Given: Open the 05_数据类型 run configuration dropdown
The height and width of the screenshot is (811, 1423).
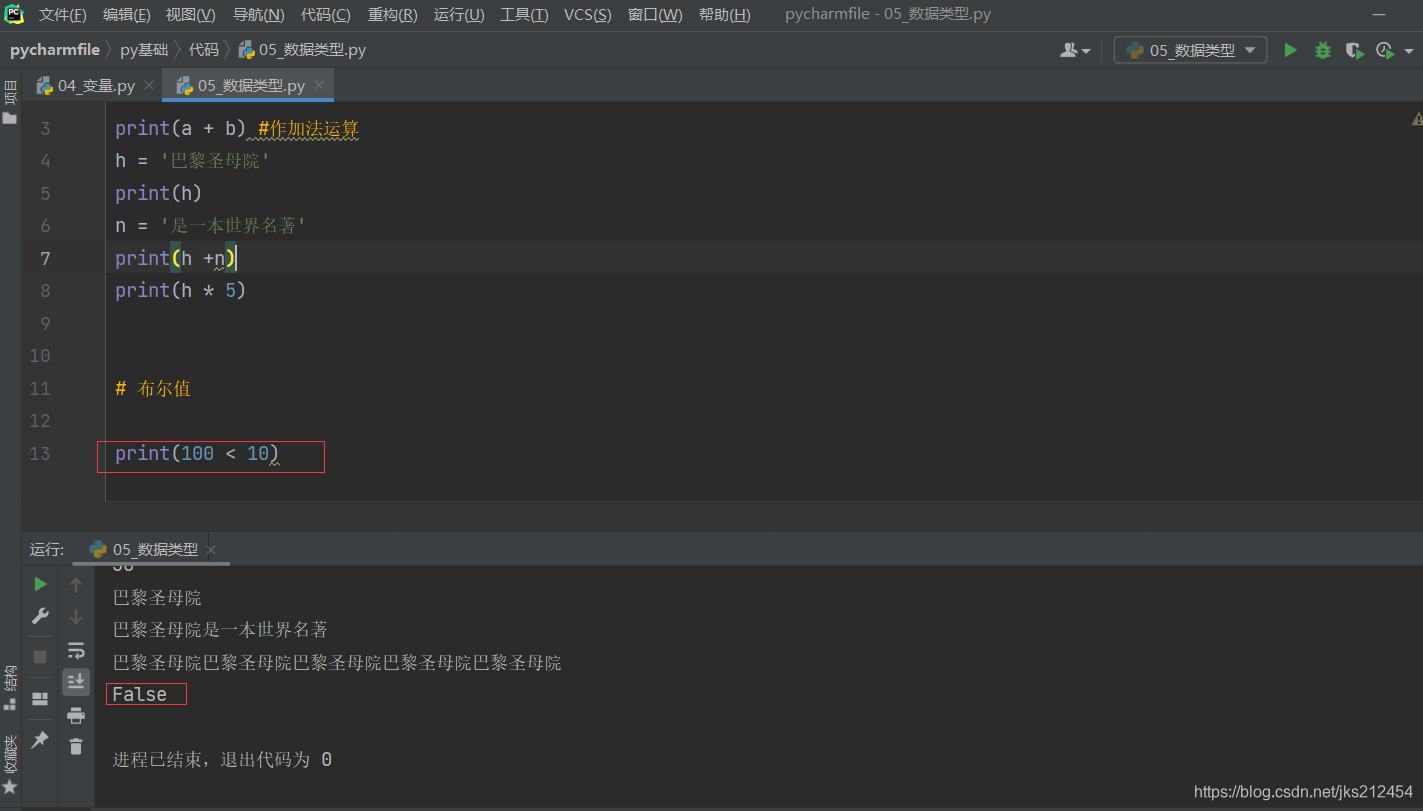Looking at the screenshot, I should click(x=1190, y=49).
